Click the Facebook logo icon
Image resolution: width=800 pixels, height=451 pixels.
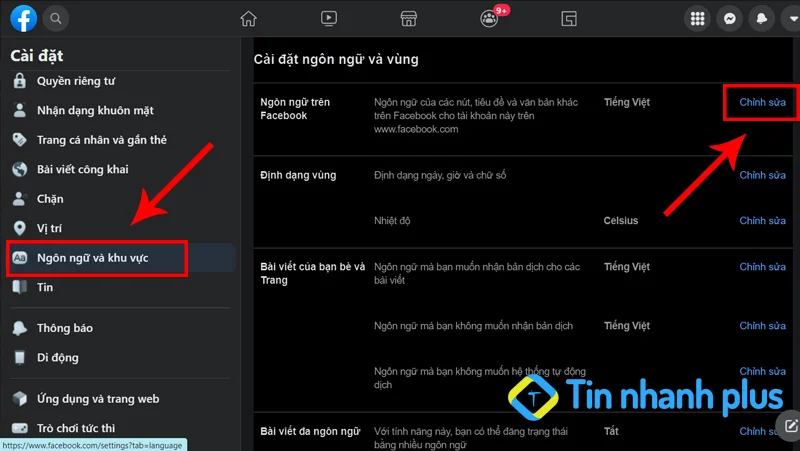pyautogui.click(x=23, y=18)
